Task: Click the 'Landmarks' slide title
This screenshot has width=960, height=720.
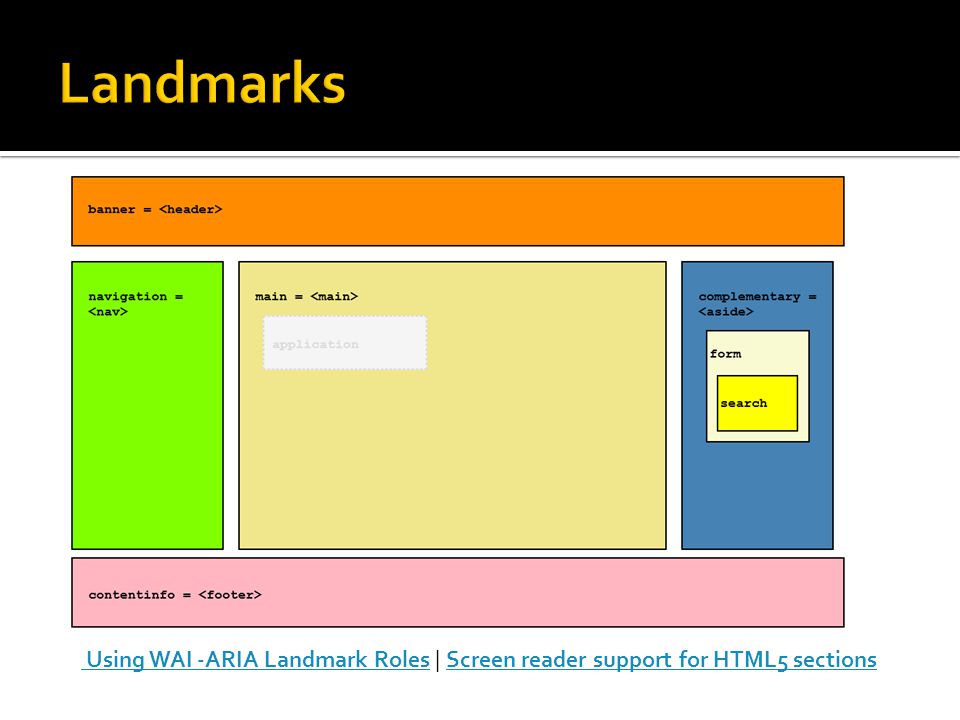Action: (x=203, y=83)
